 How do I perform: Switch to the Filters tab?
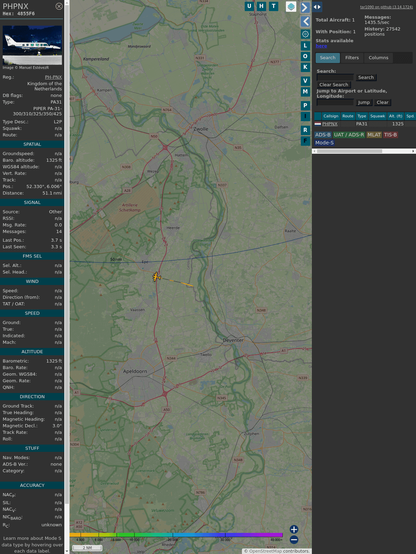[x=352, y=58]
